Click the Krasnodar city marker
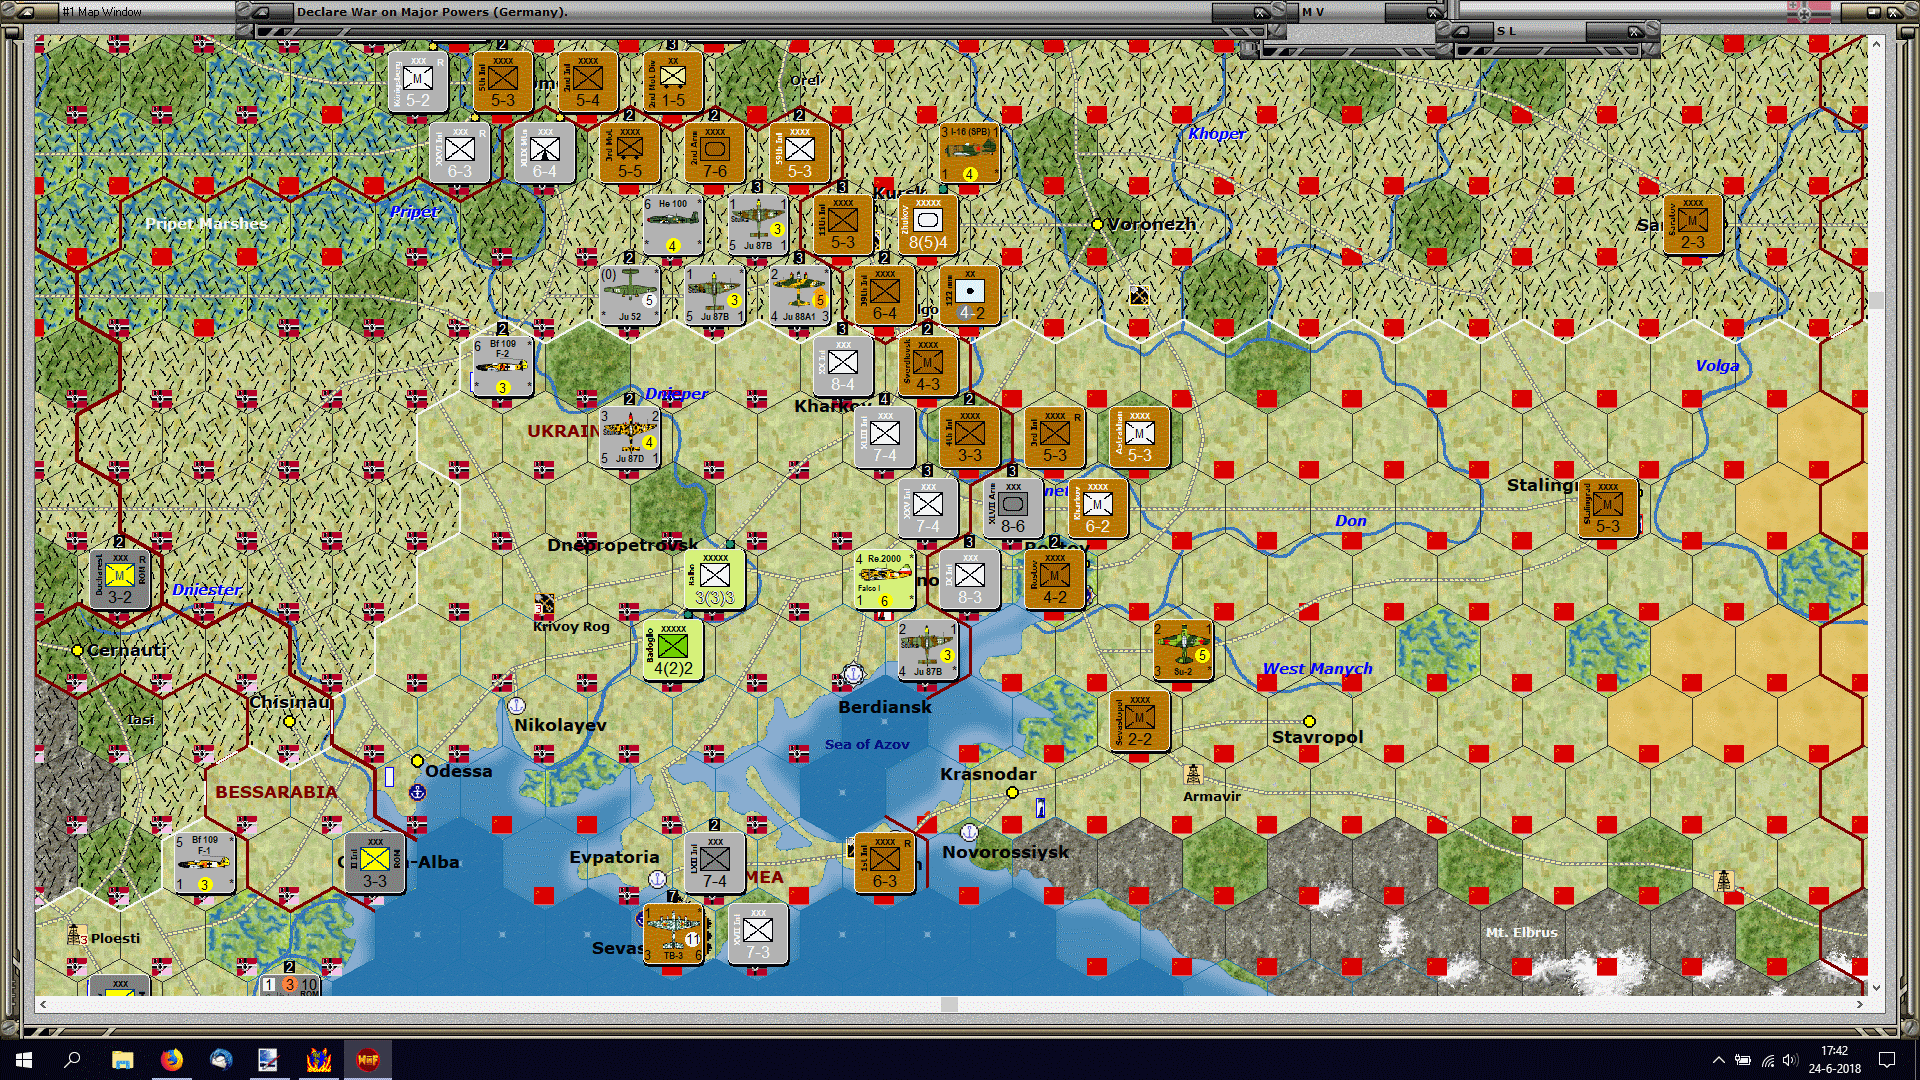The image size is (1920, 1080). (x=1012, y=792)
